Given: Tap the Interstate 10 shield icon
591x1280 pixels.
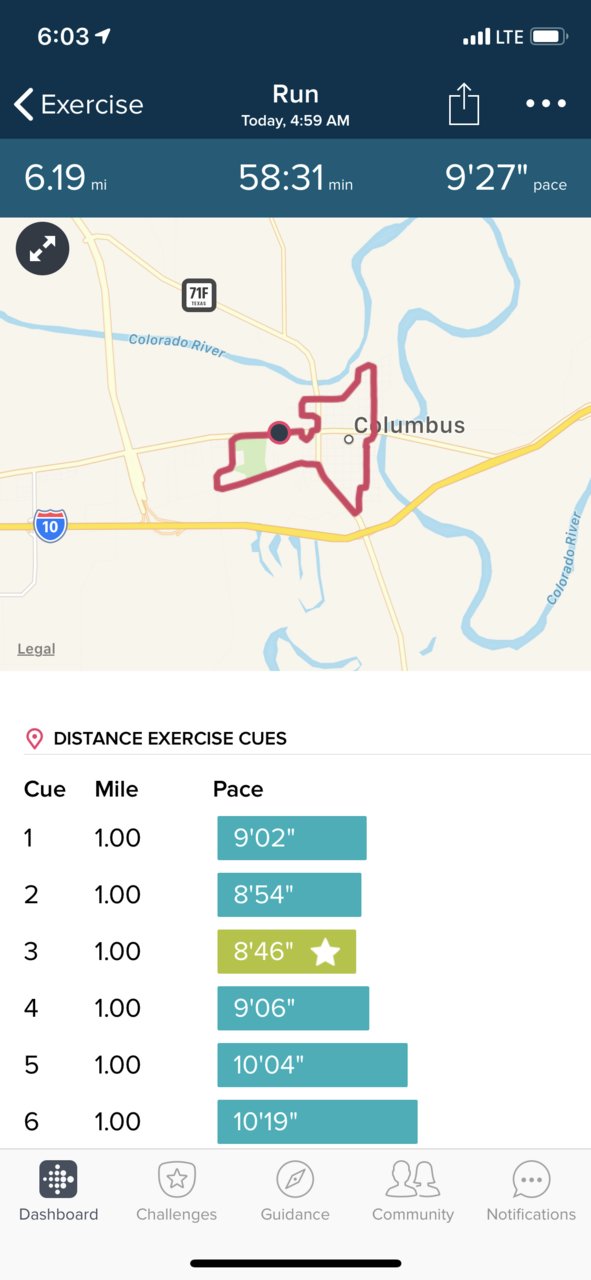Looking at the screenshot, I should click(50, 525).
